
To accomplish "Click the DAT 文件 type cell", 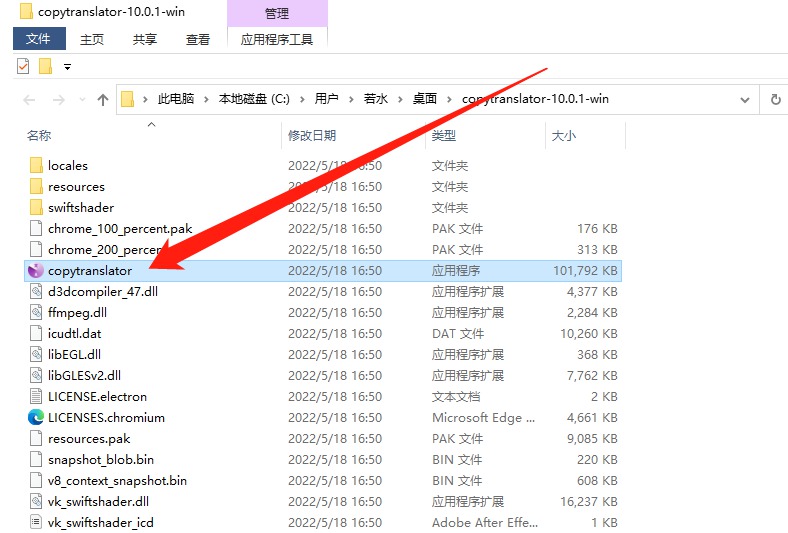I will pos(457,334).
